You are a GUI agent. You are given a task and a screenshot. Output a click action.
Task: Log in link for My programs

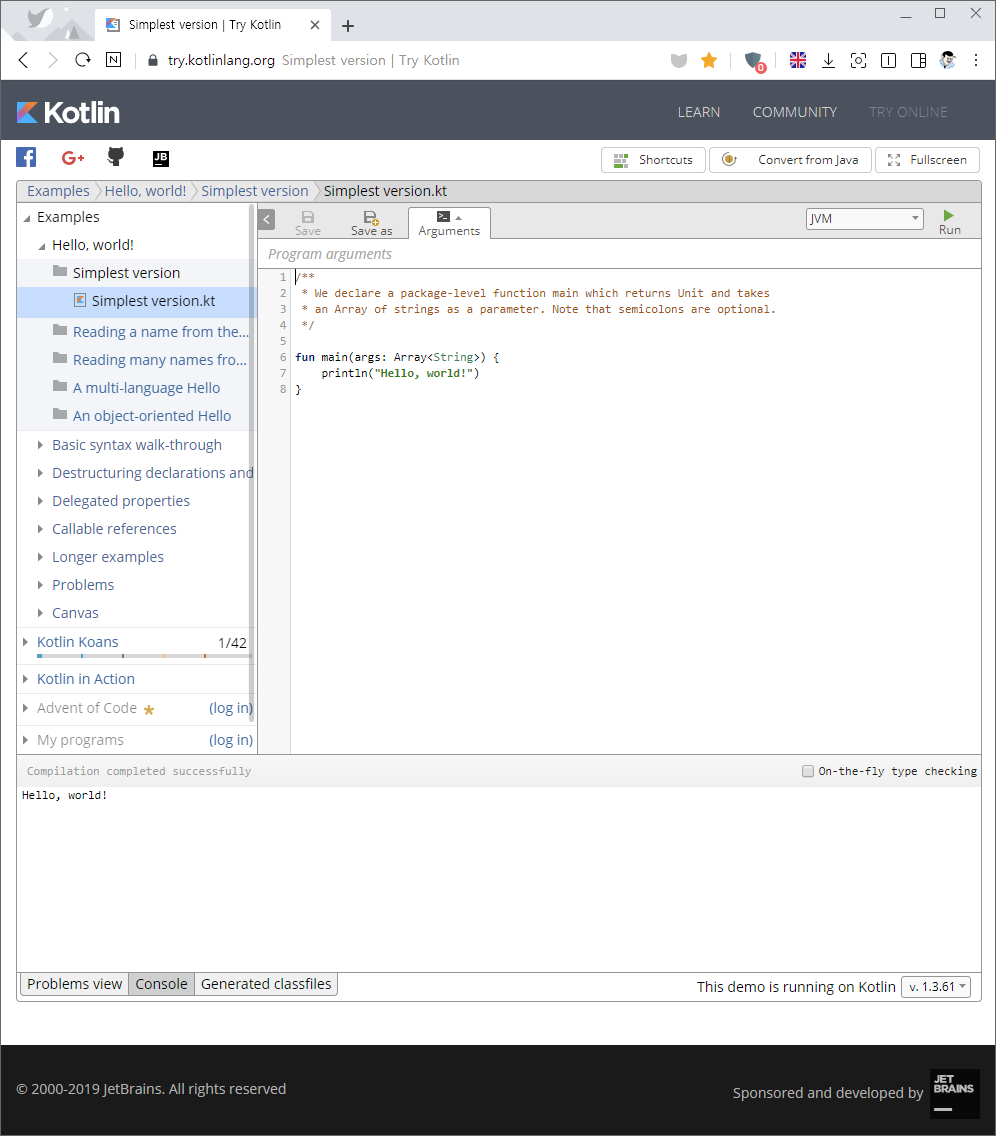(231, 740)
